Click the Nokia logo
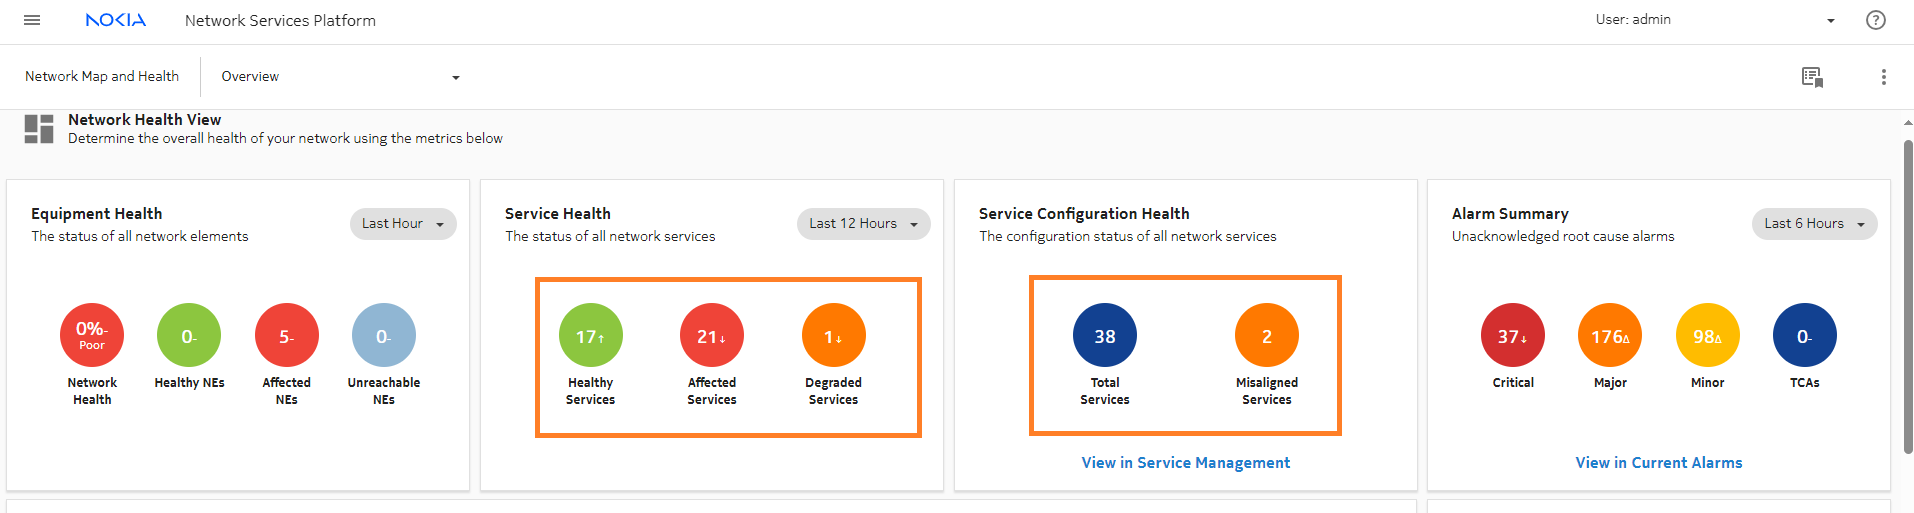1914x513 pixels. 116,20
